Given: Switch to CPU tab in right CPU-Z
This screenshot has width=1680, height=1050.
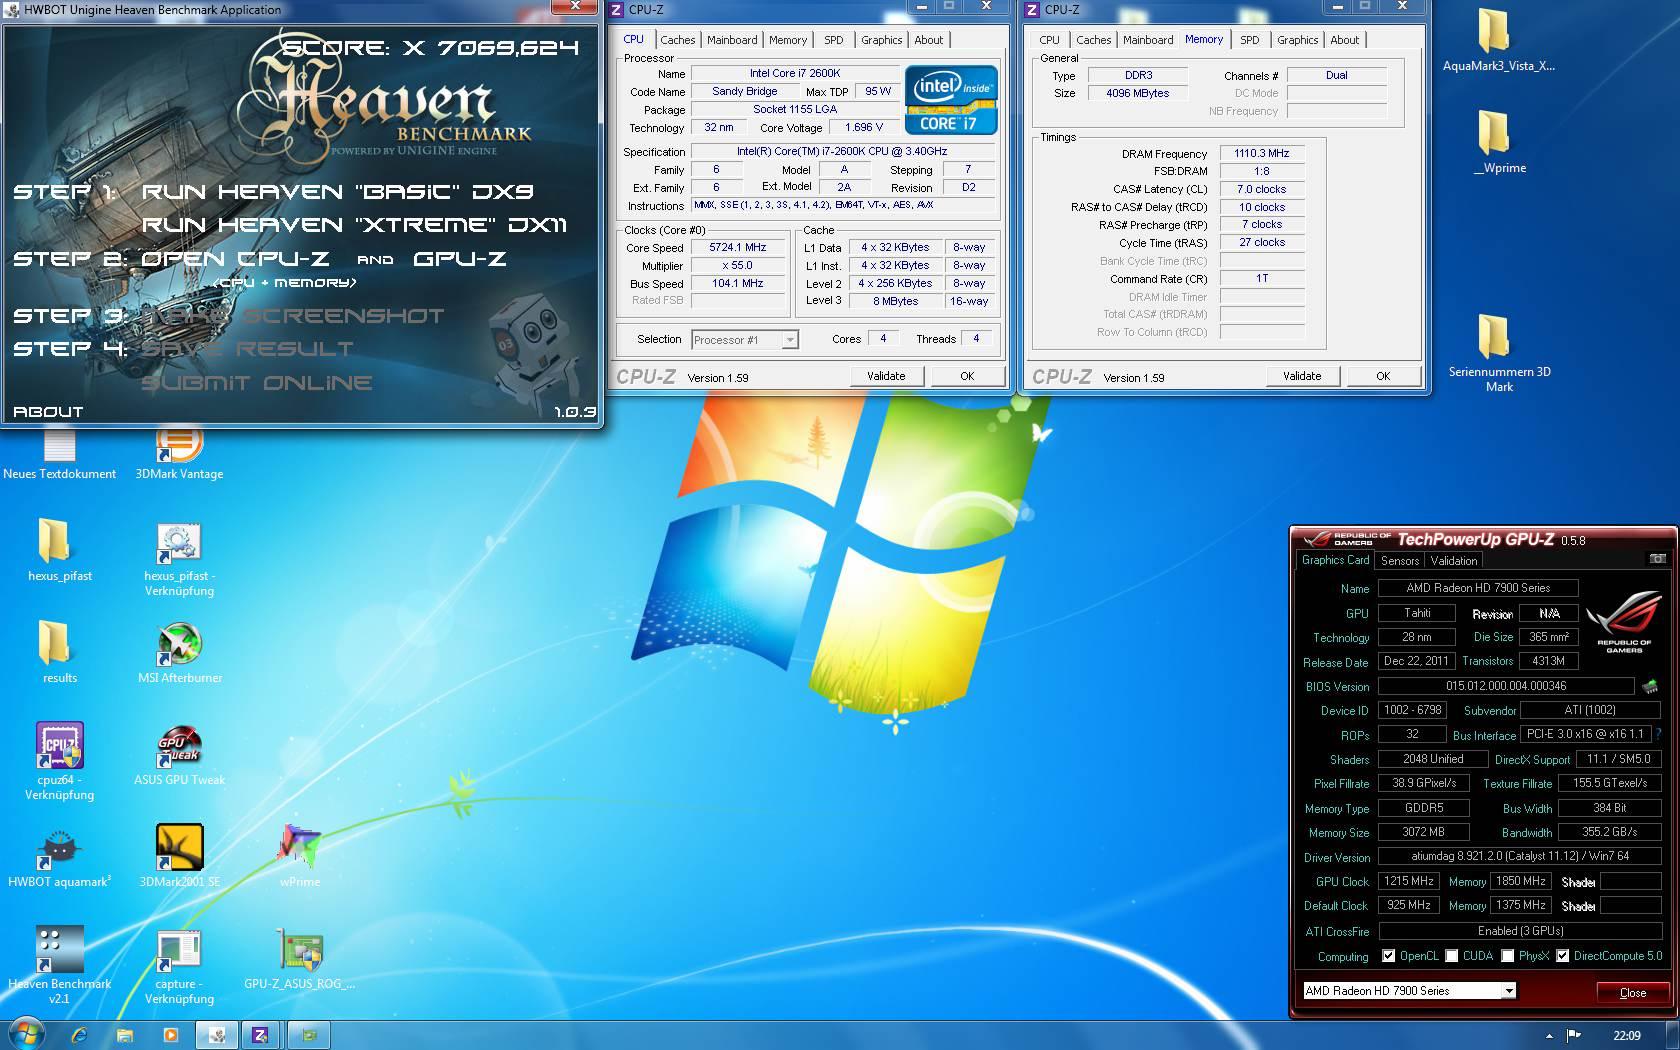Looking at the screenshot, I should [x=1049, y=40].
